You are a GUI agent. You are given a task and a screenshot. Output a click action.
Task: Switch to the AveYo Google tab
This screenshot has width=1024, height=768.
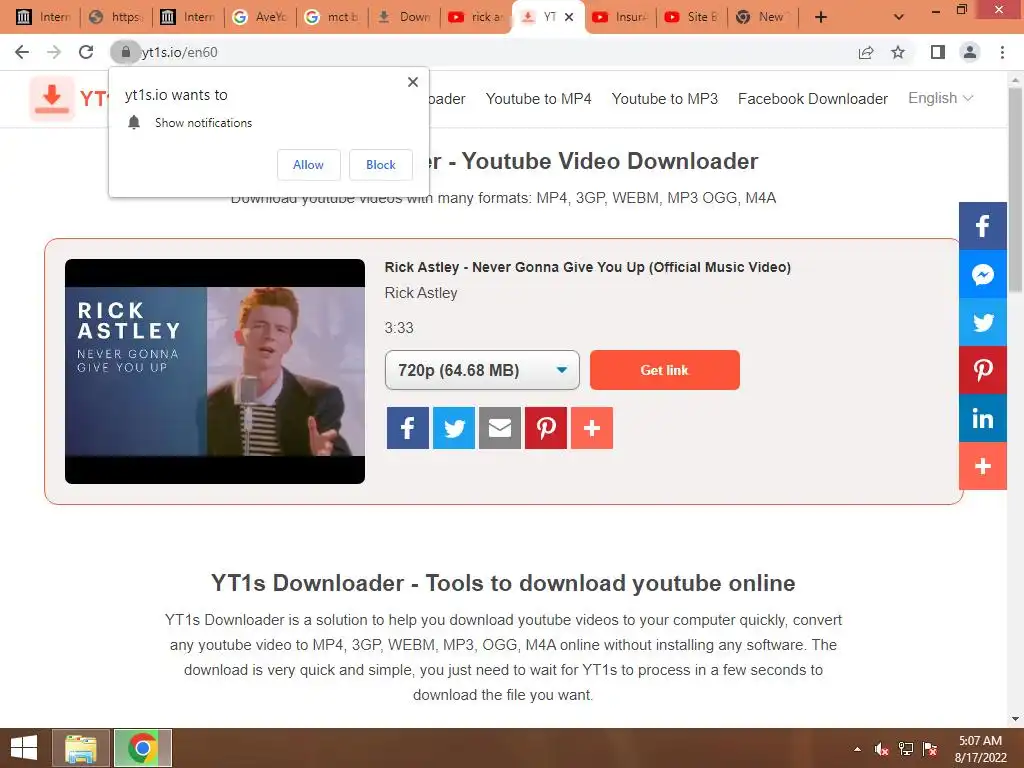pos(260,17)
